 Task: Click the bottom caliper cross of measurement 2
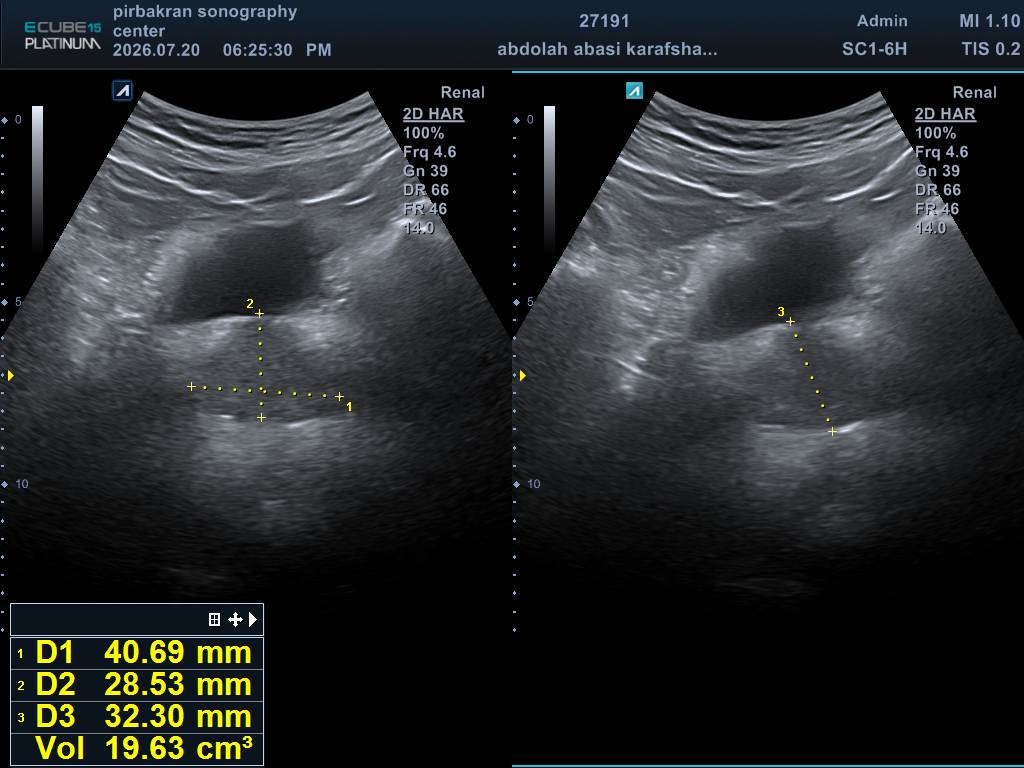tap(261, 417)
